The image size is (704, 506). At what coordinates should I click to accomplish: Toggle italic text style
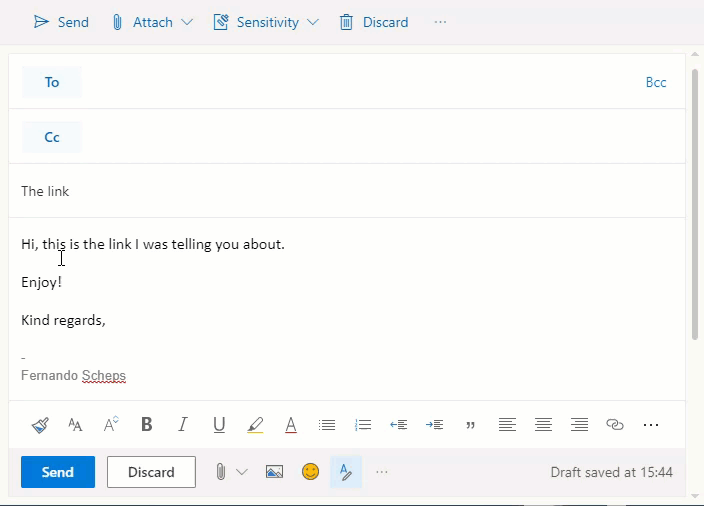183,425
